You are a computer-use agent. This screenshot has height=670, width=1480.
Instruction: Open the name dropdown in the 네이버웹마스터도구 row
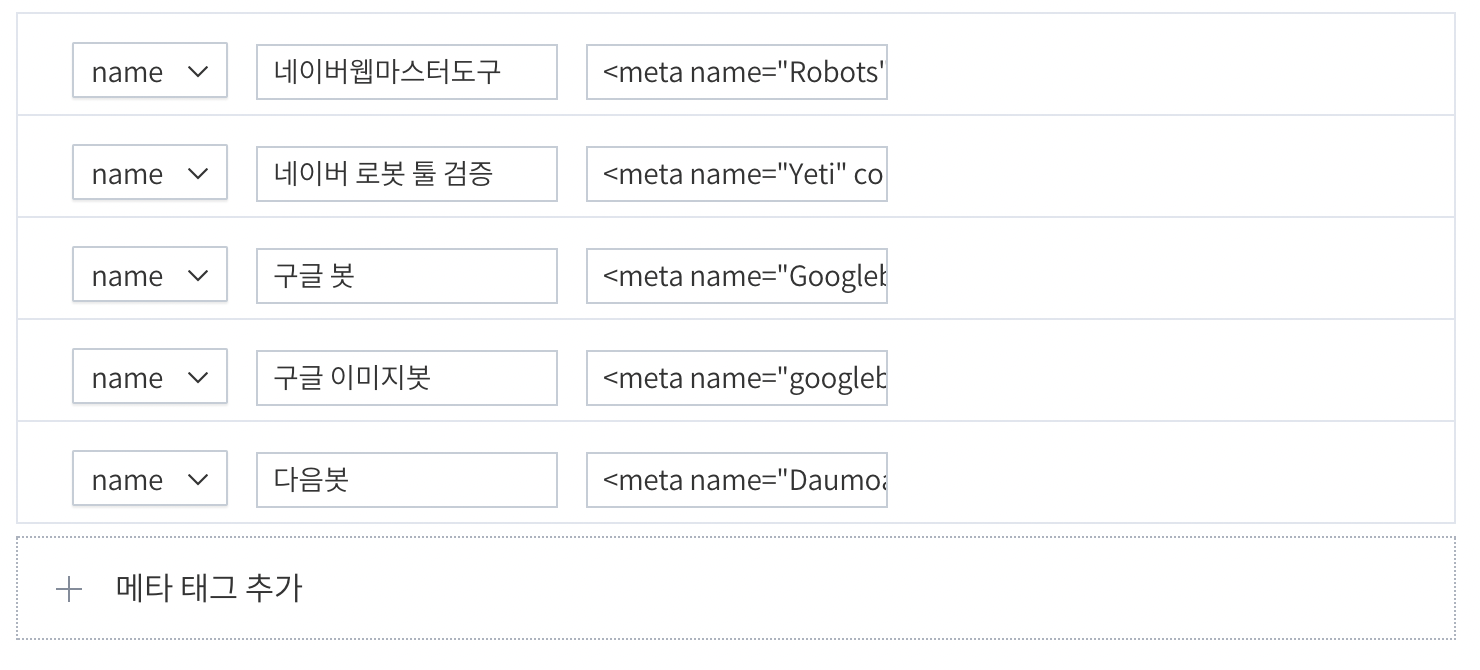(x=150, y=72)
